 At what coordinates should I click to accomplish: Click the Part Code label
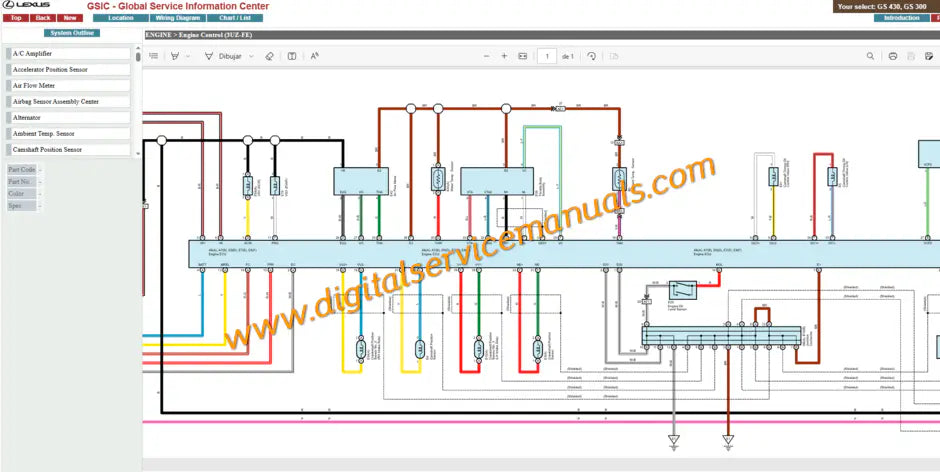[x=21, y=170]
